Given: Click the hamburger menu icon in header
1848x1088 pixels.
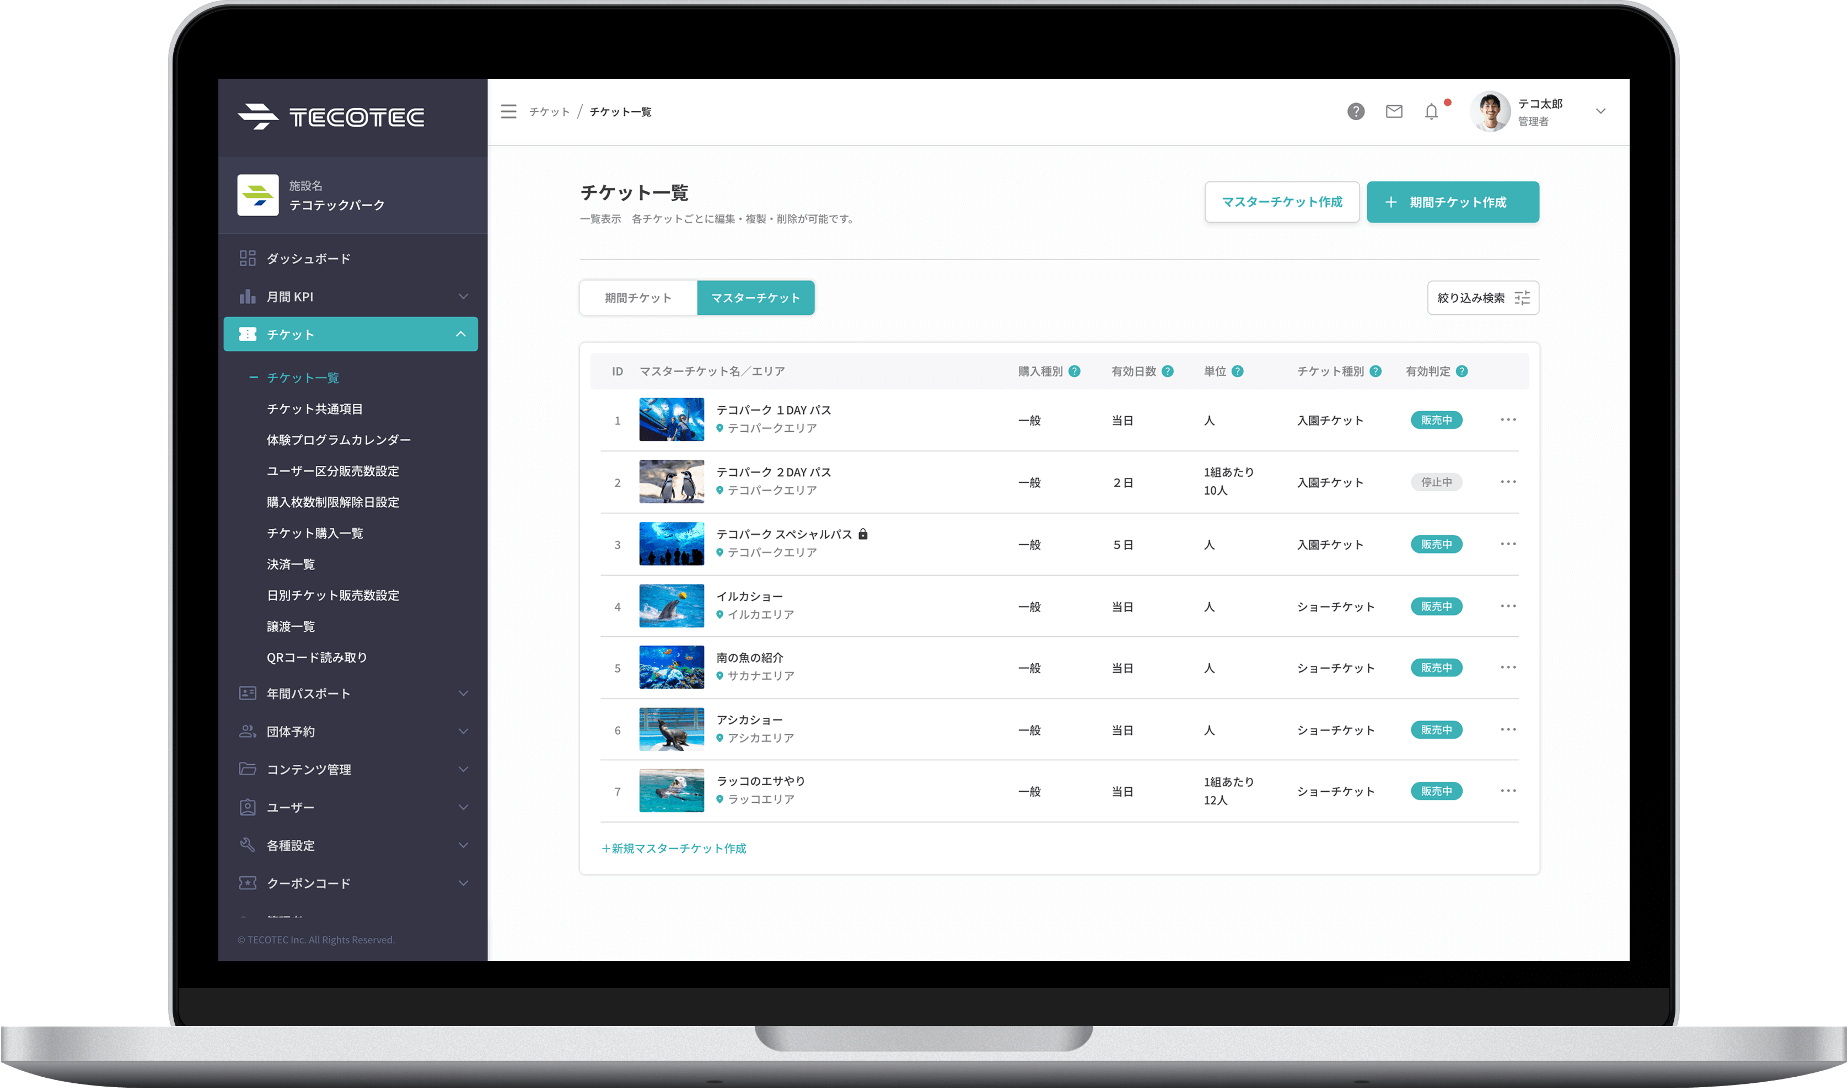Looking at the screenshot, I should [508, 112].
